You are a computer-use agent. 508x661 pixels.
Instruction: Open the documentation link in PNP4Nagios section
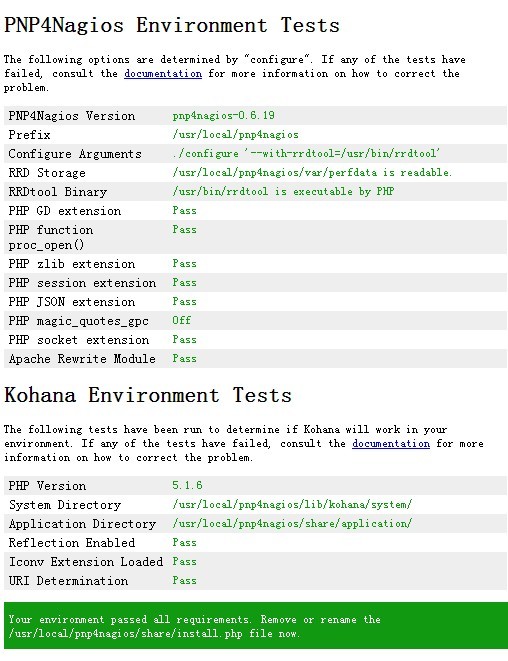pos(163,74)
